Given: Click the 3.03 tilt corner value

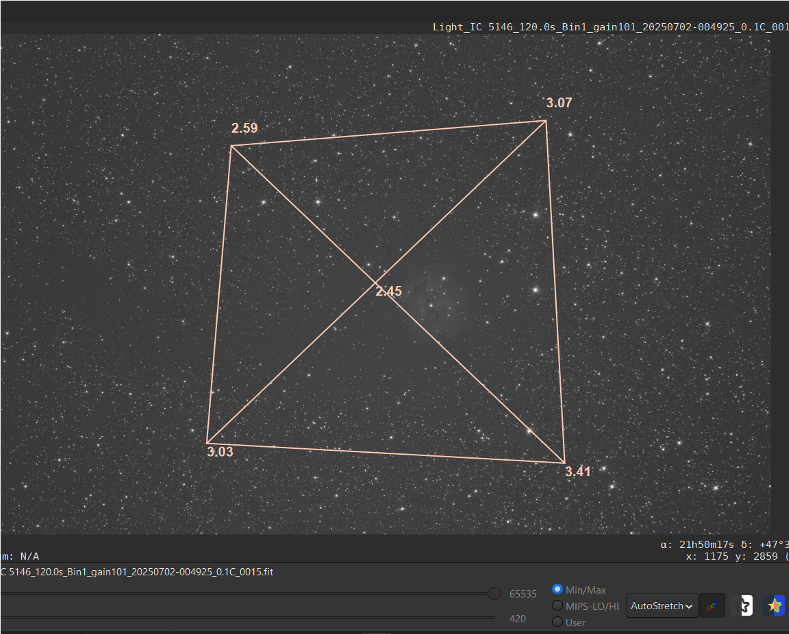Looking at the screenshot, I should click(220, 452).
